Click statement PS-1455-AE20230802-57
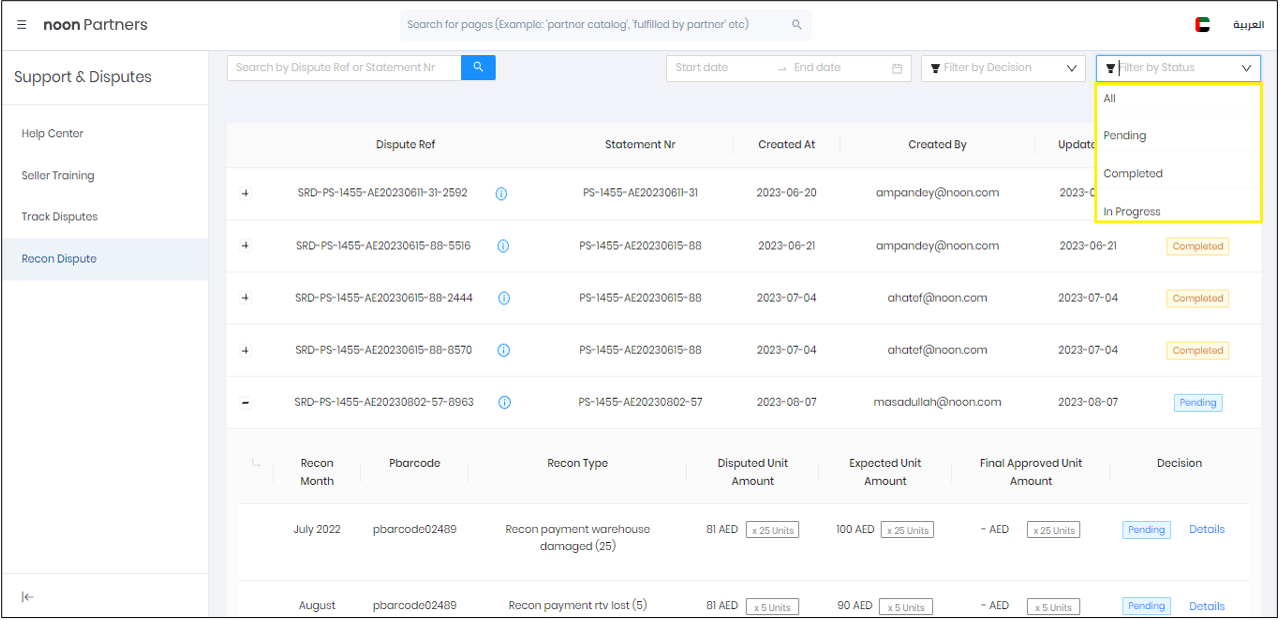1280x620 pixels. (x=640, y=402)
